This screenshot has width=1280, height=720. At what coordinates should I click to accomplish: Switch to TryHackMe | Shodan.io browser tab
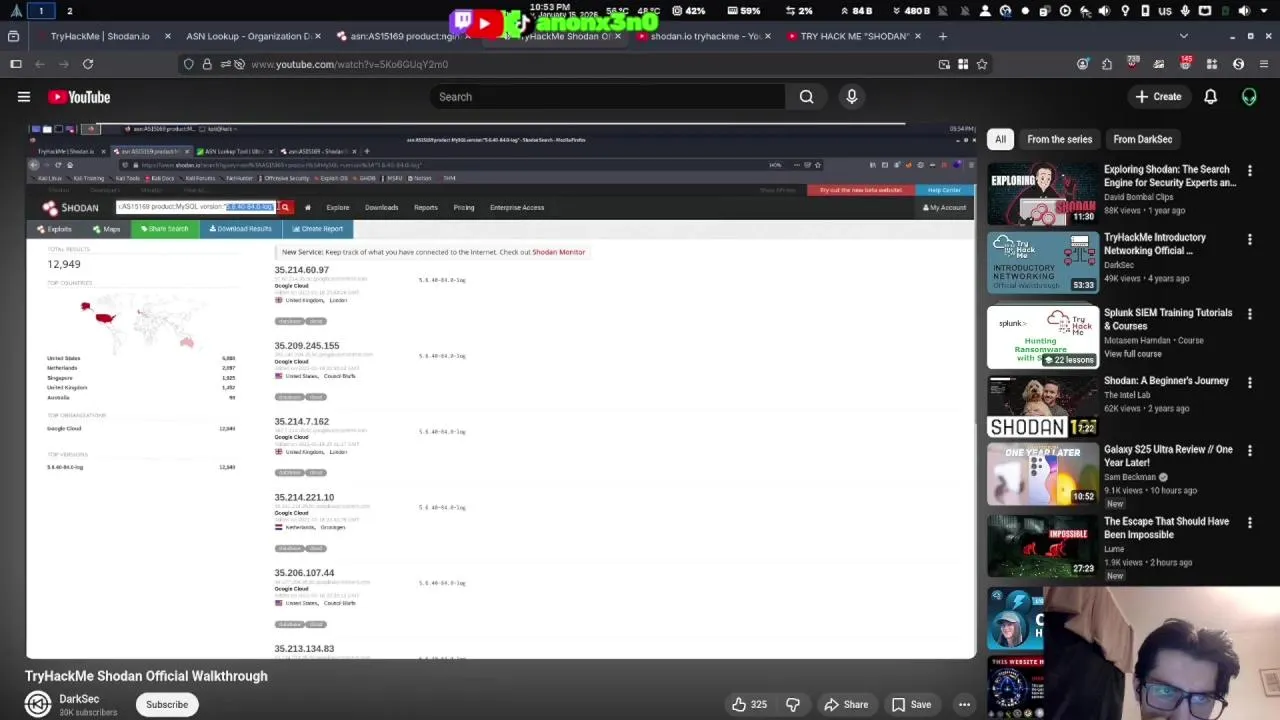click(99, 36)
